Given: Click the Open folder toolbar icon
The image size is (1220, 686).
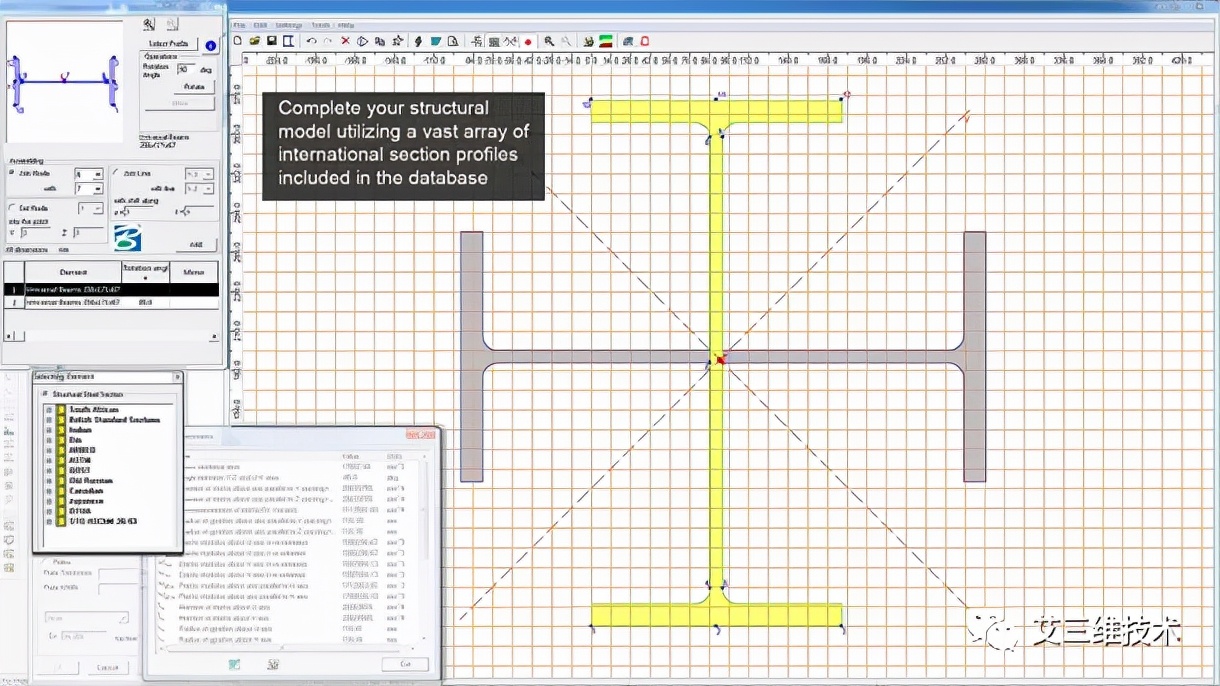Looking at the screenshot, I should 255,41.
